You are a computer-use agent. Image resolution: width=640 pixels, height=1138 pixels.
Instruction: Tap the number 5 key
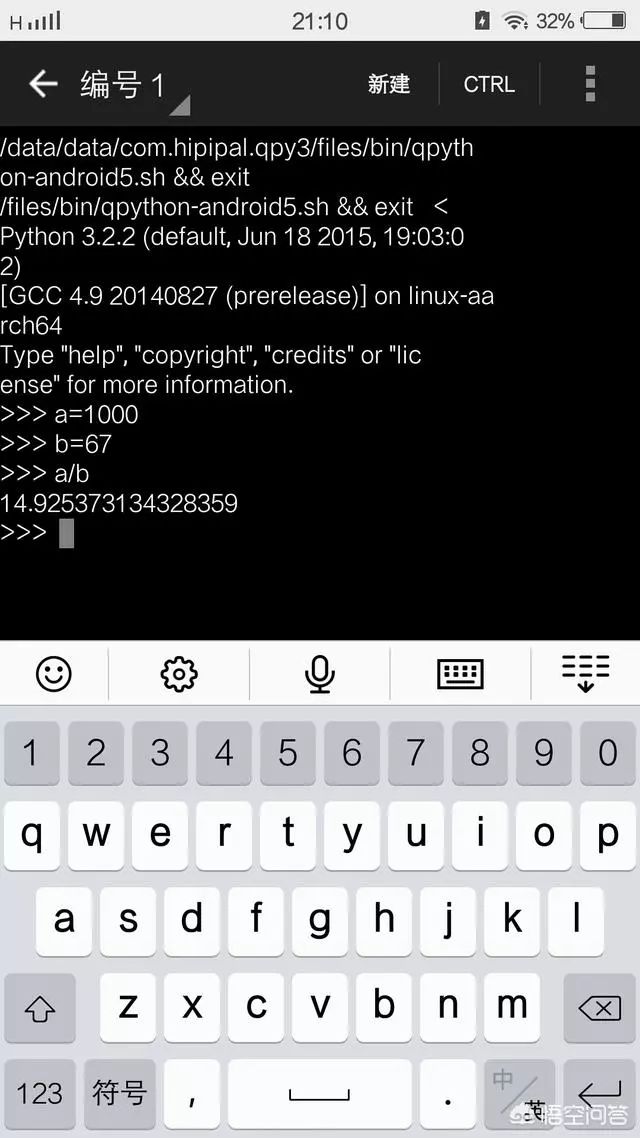(287, 753)
